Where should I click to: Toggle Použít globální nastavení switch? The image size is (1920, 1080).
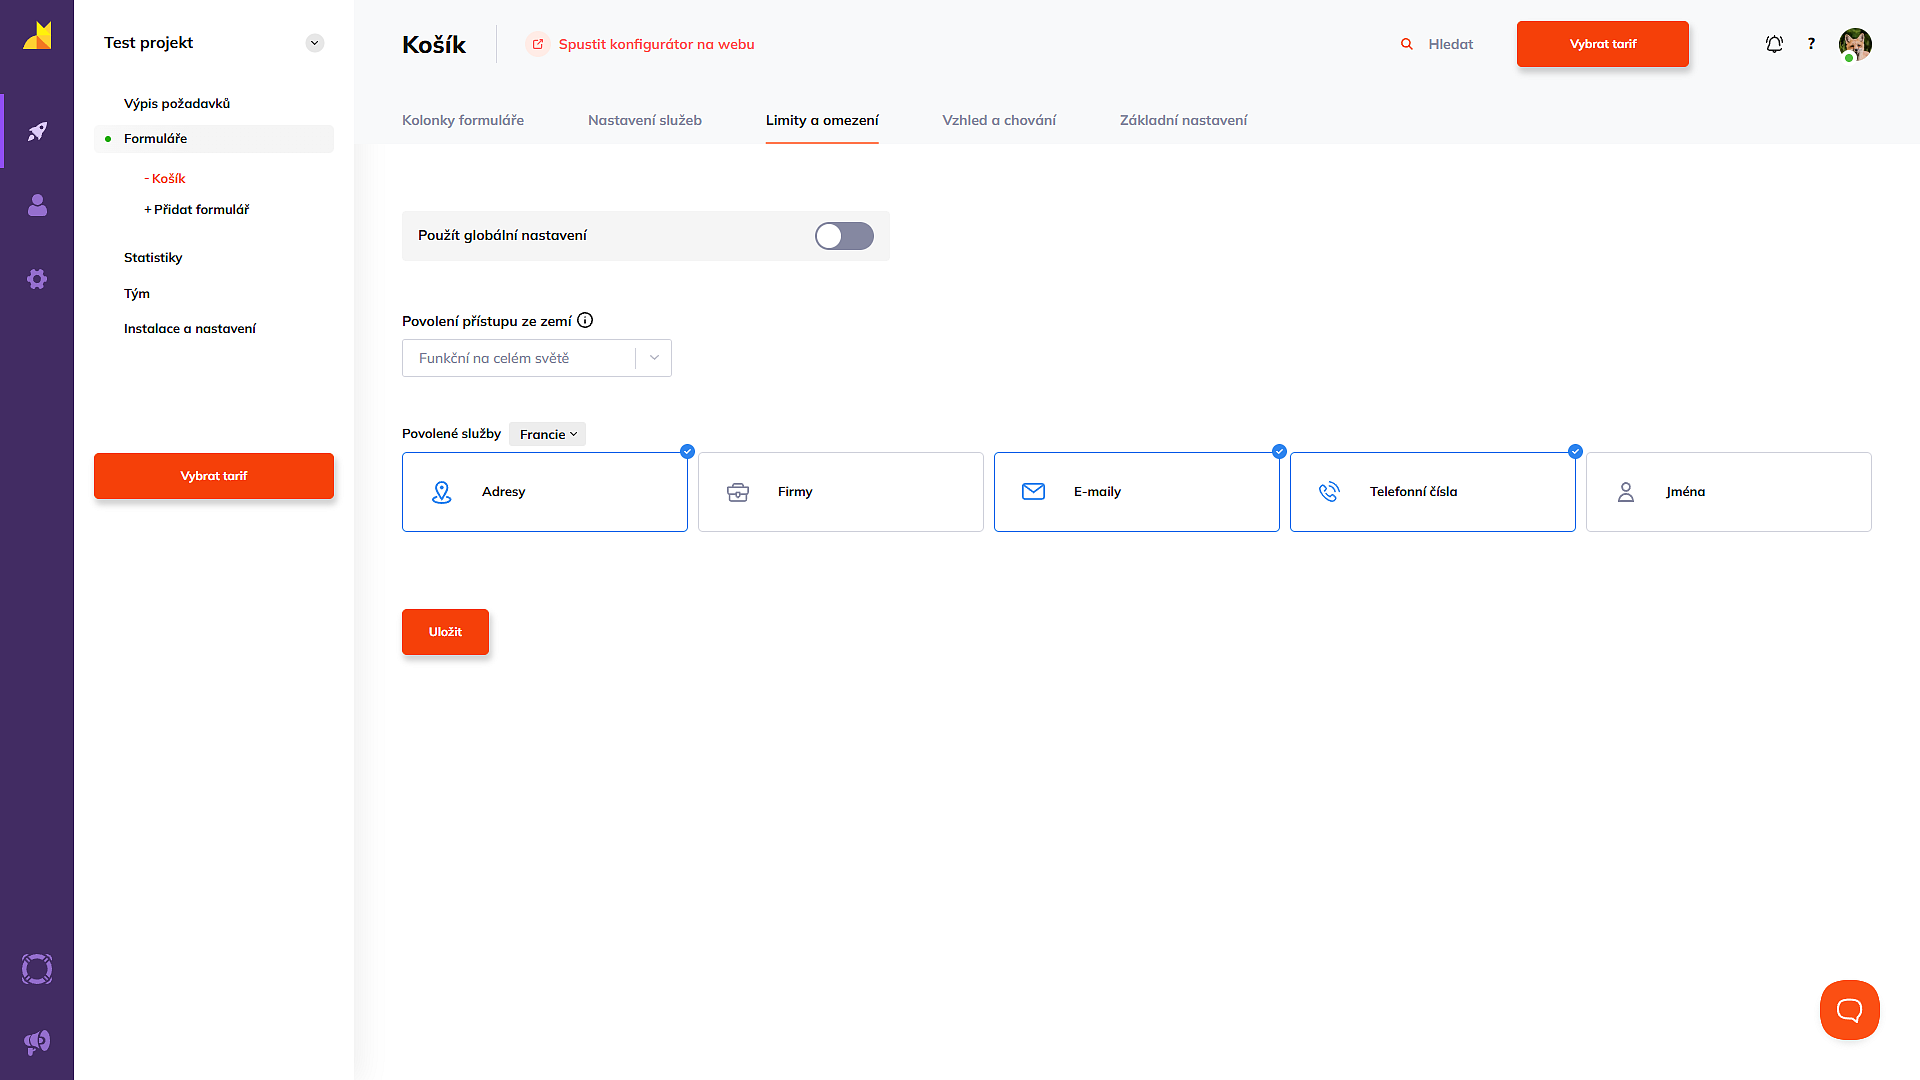point(844,236)
